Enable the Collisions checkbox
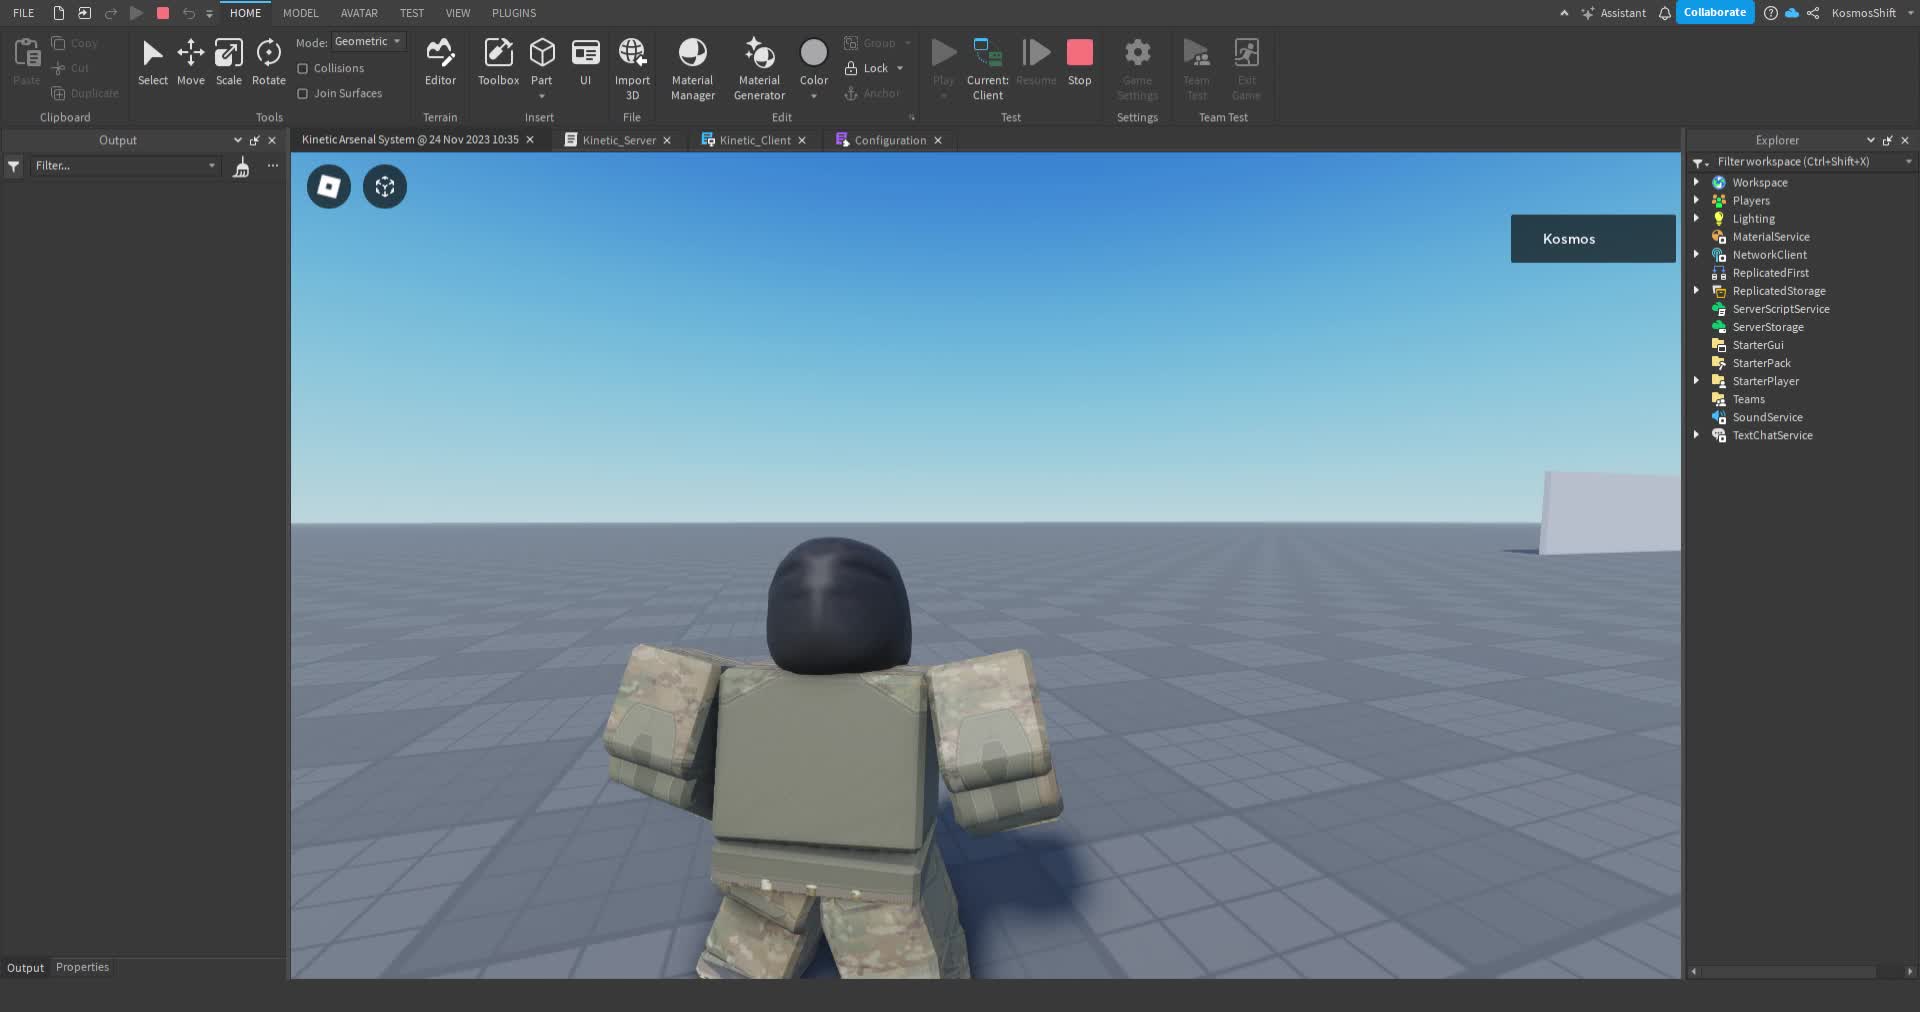This screenshot has height=1012, width=1920. (x=304, y=68)
